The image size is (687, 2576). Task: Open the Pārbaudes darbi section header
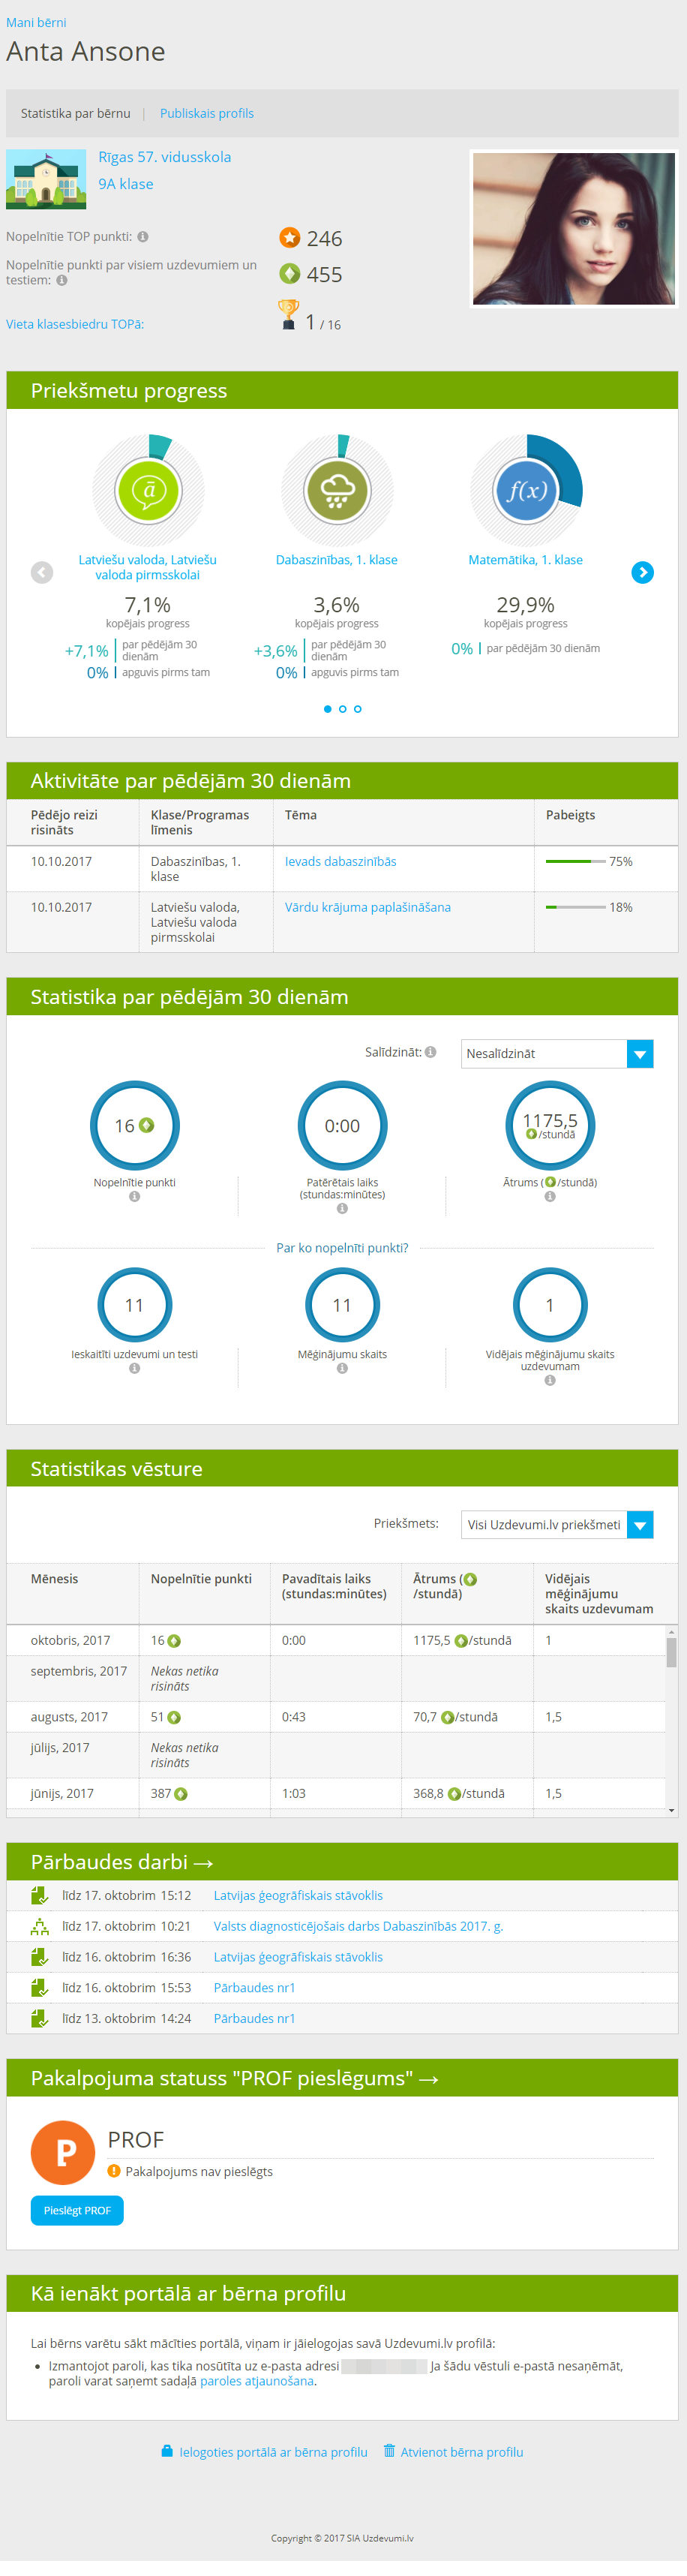pyautogui.click(x=122, y=1862)
